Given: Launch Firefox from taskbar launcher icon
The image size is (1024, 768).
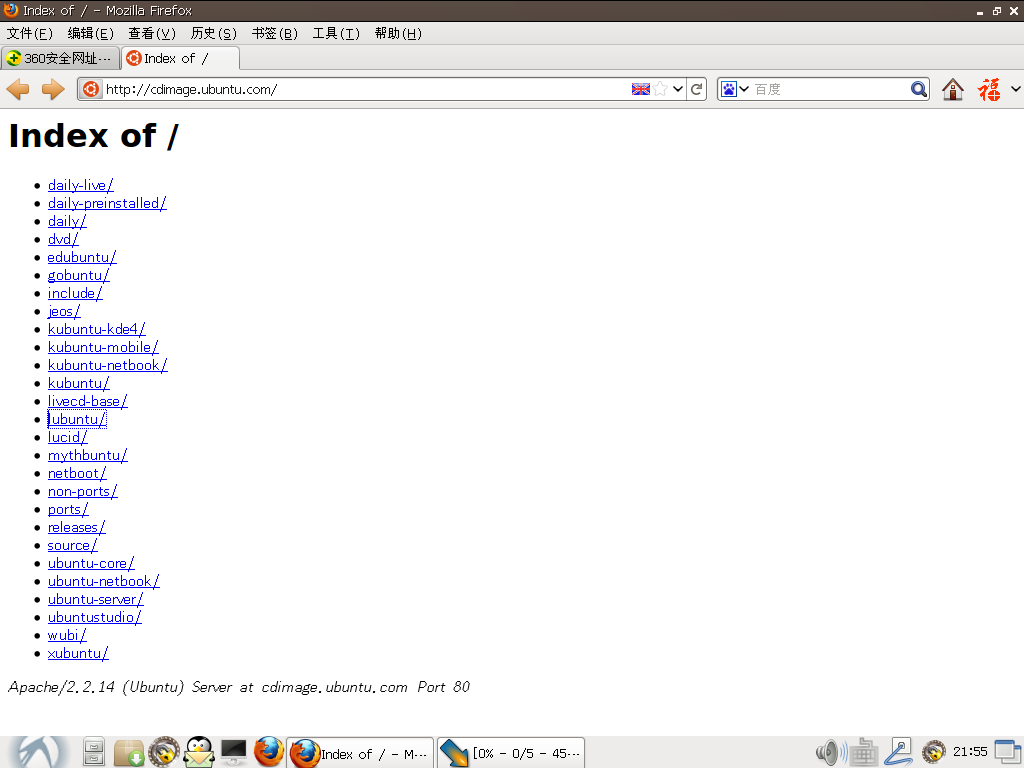Looking at the screenshot, I should [268, 752].
